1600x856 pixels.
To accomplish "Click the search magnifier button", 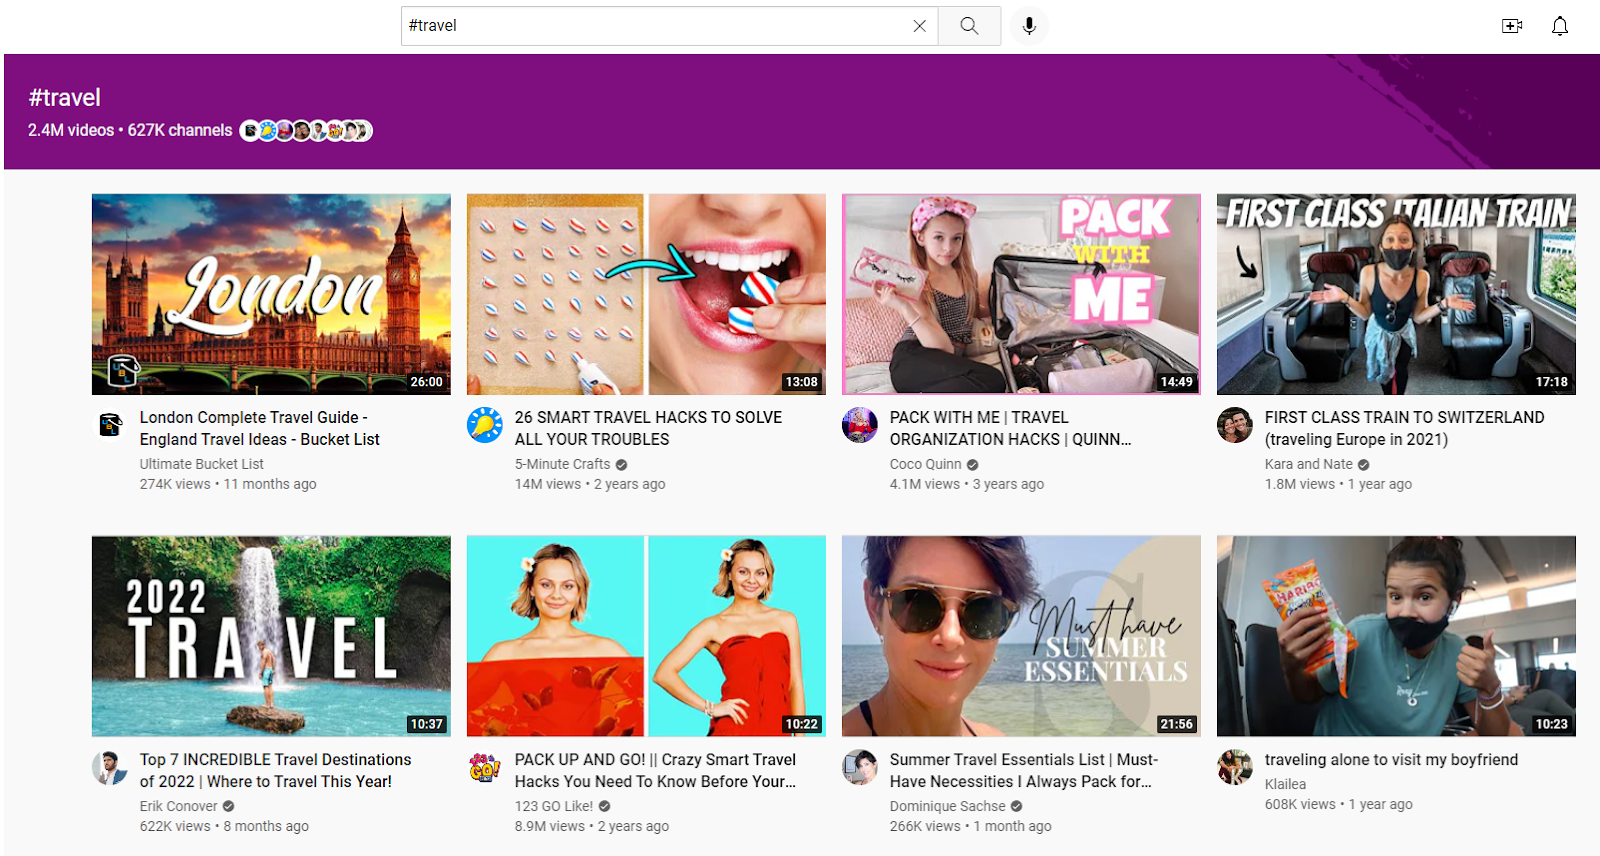I will pyautogui.click(x=968, y=26).
